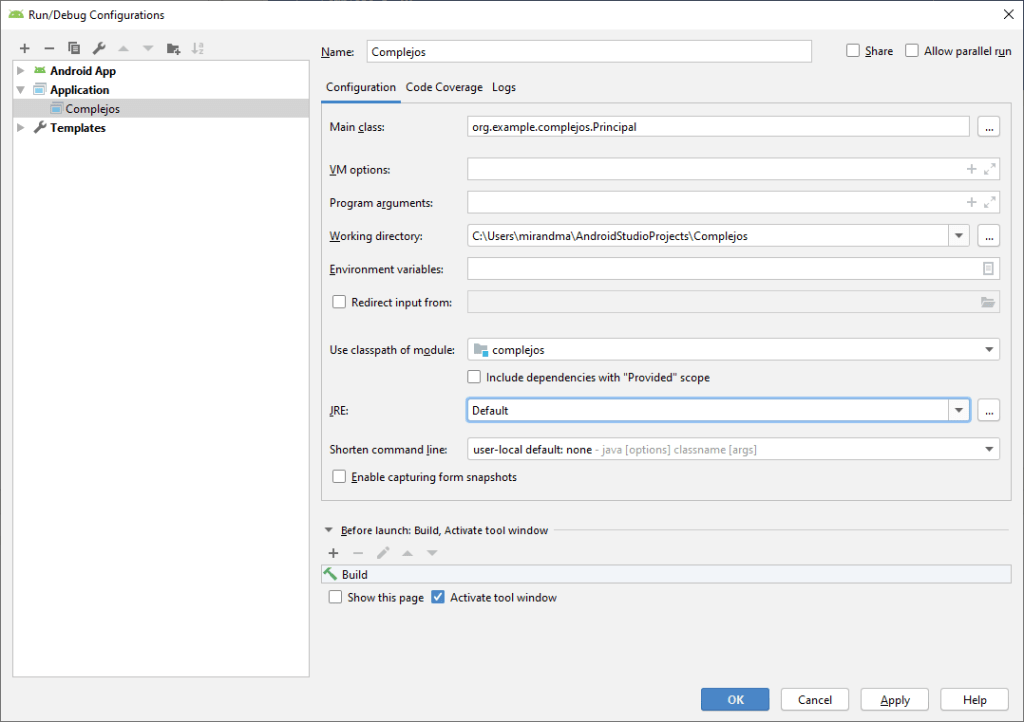
Task: Expand the Templates tree node
Action: pos(21,128)
